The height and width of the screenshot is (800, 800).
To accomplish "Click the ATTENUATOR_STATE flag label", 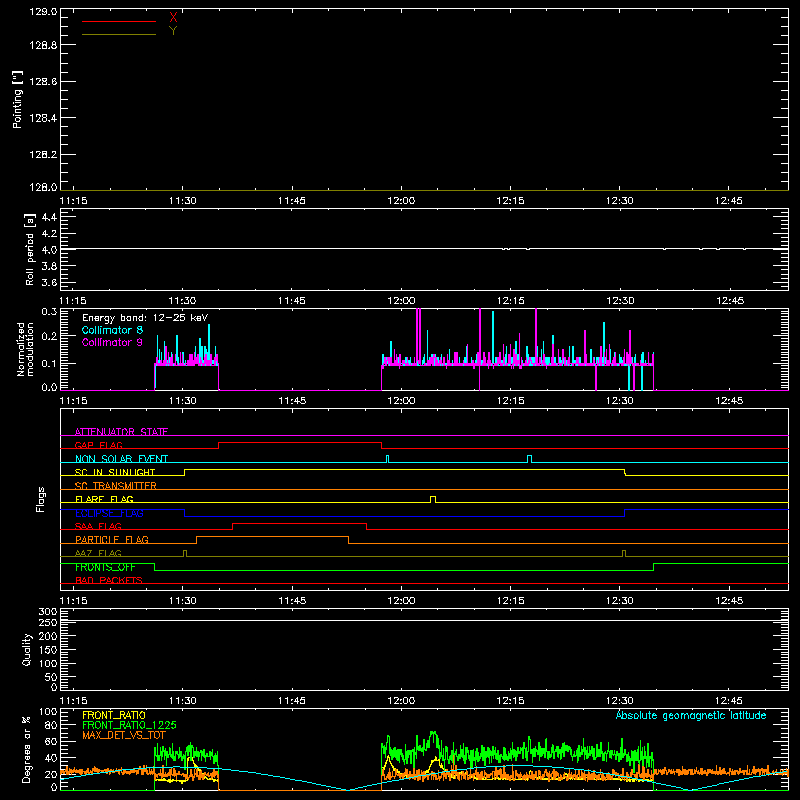I will point(121,432).
